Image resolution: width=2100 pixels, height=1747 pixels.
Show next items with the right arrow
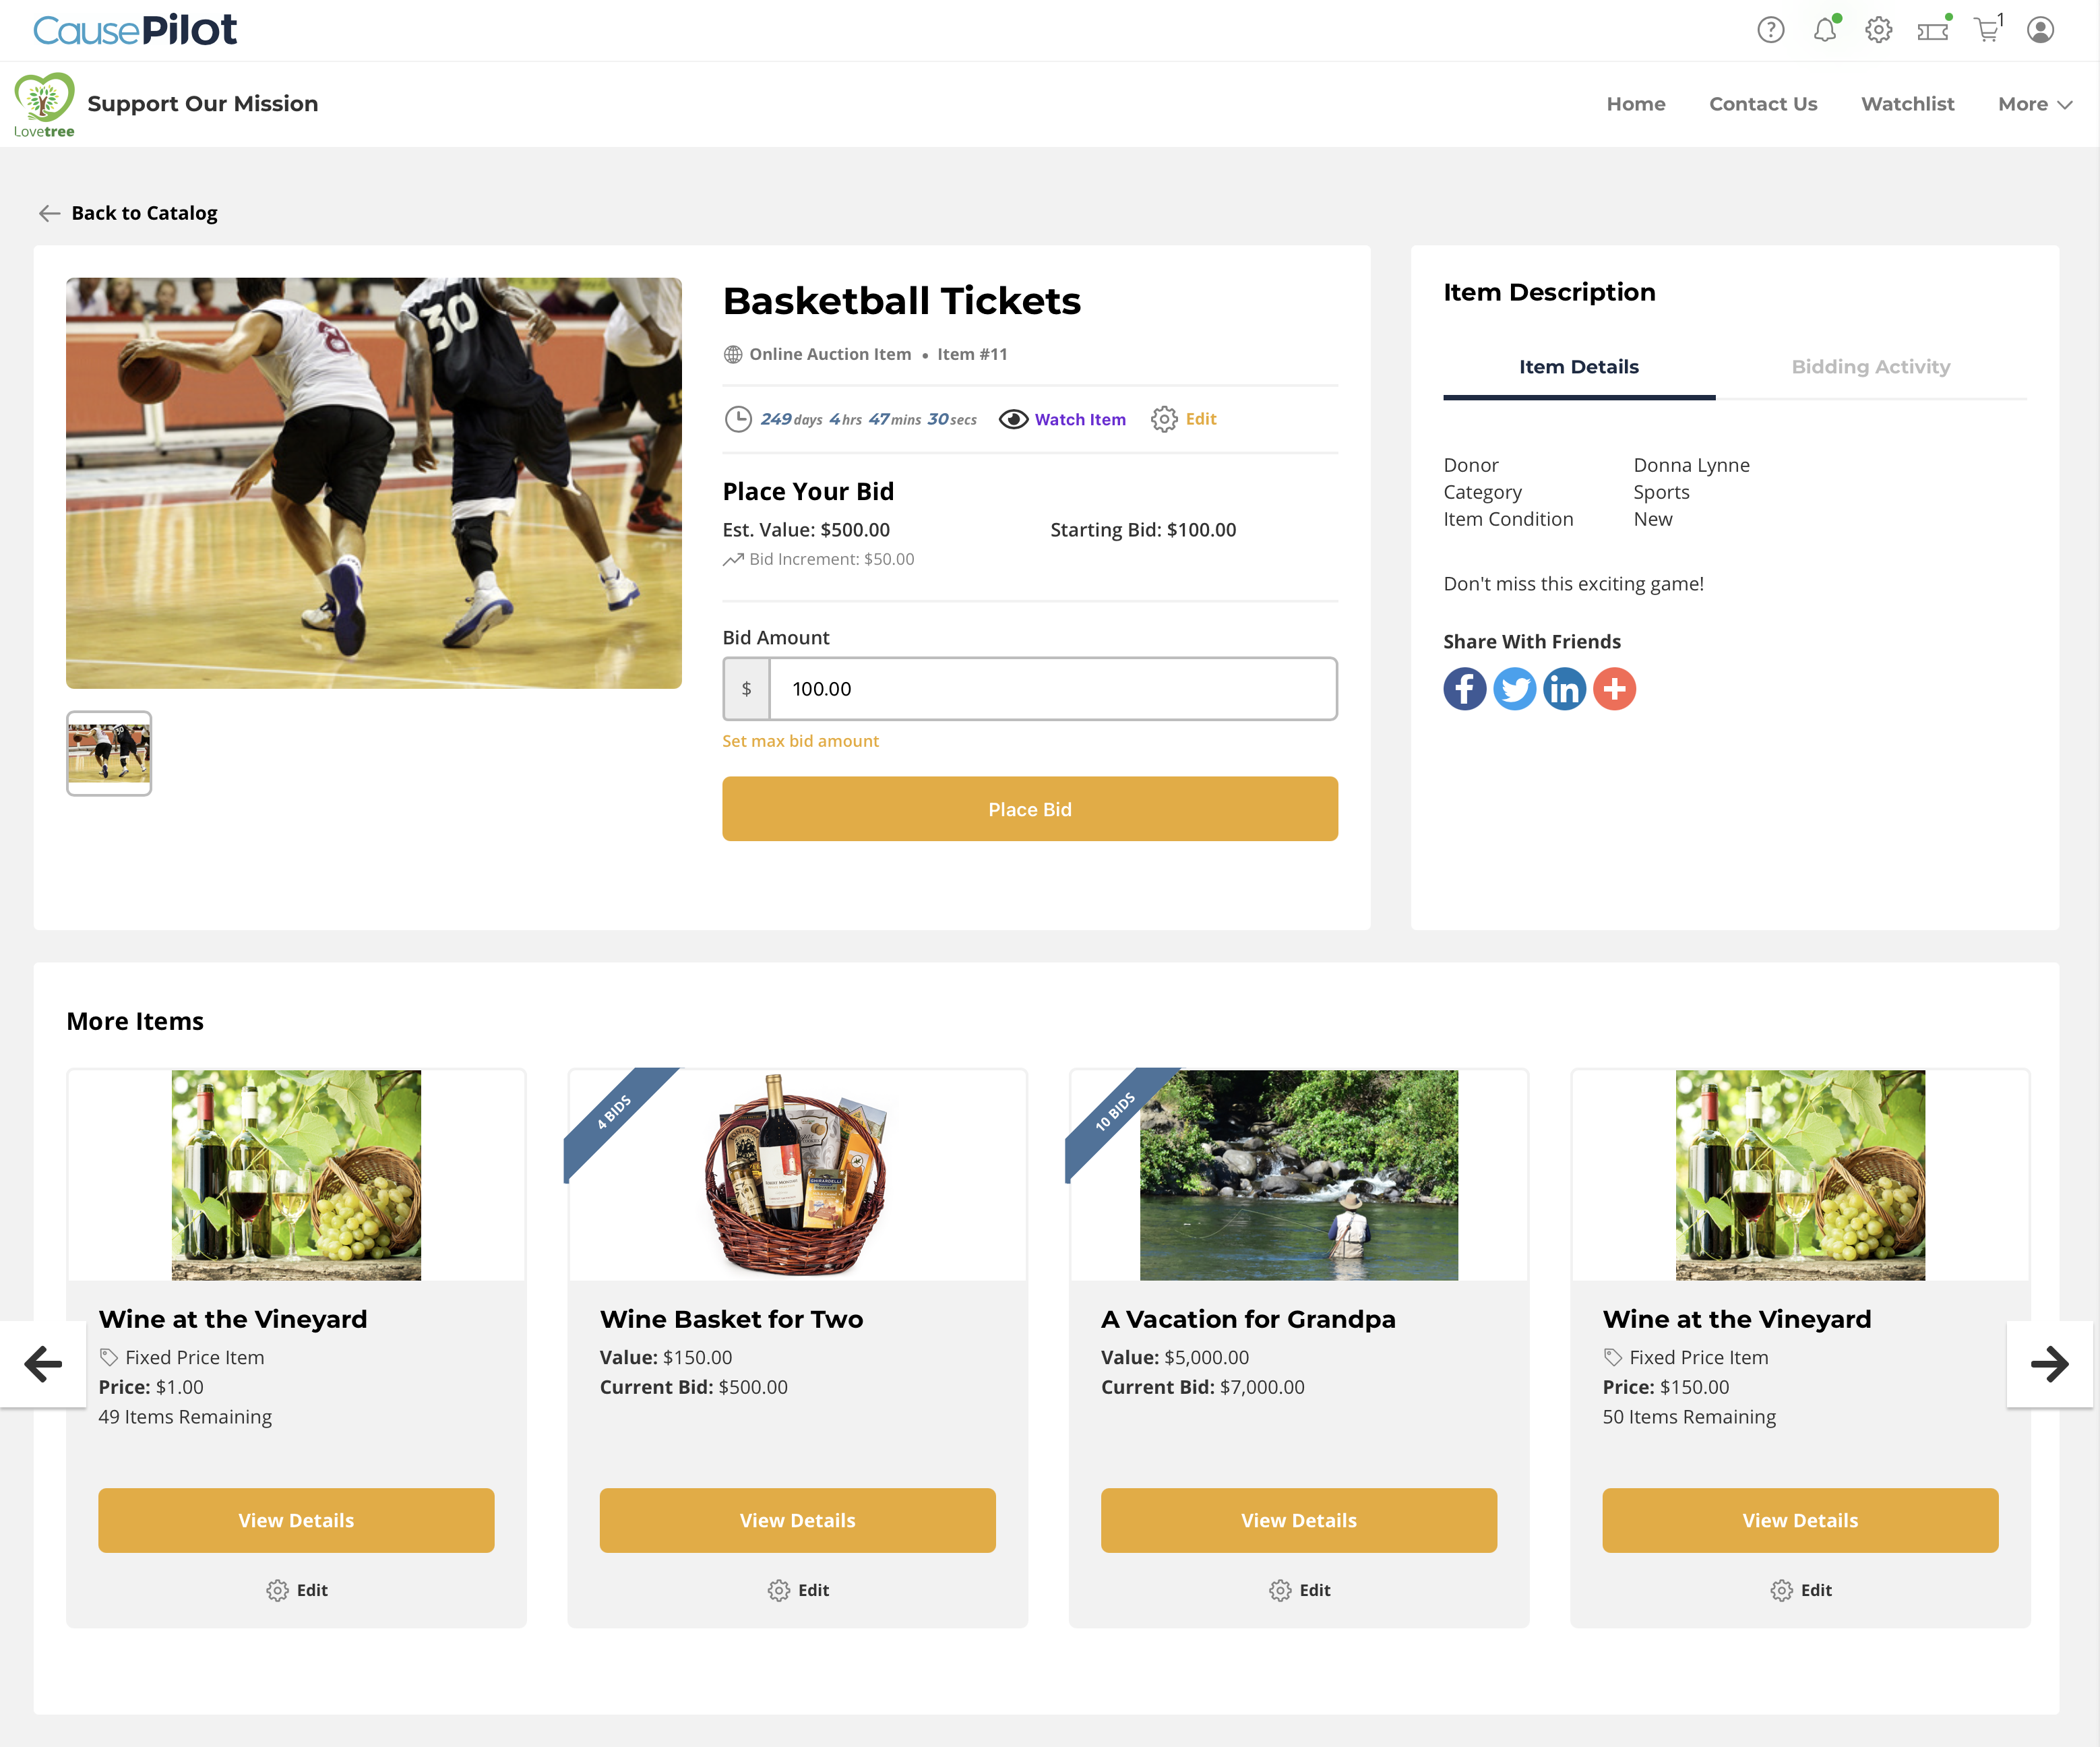2049,1364
